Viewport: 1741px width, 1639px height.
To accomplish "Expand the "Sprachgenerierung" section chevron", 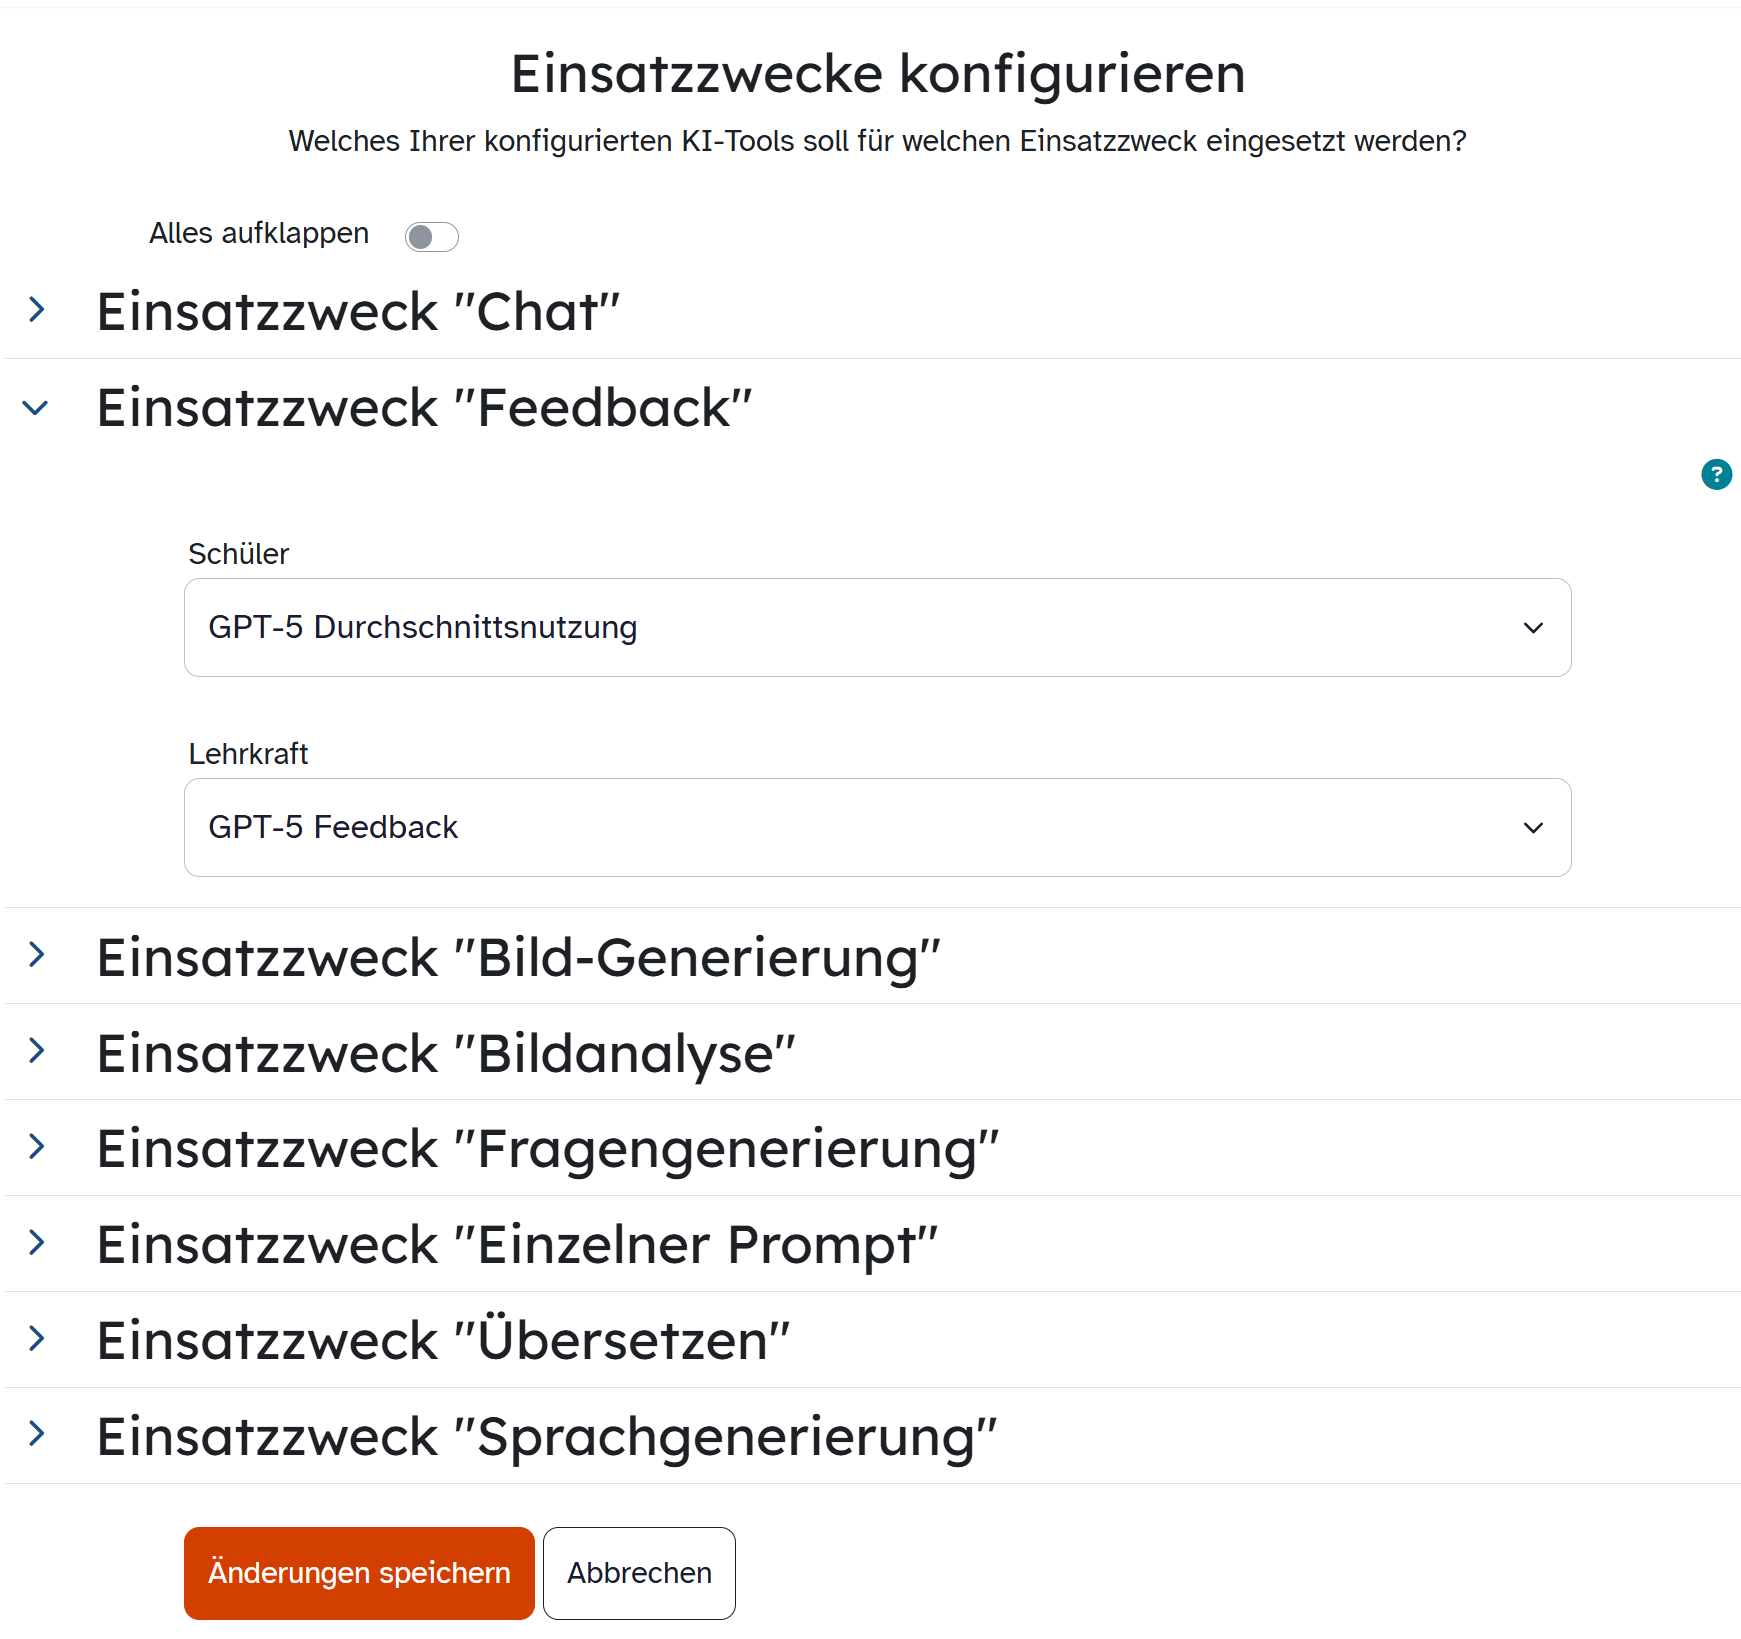I will 37,1435.
